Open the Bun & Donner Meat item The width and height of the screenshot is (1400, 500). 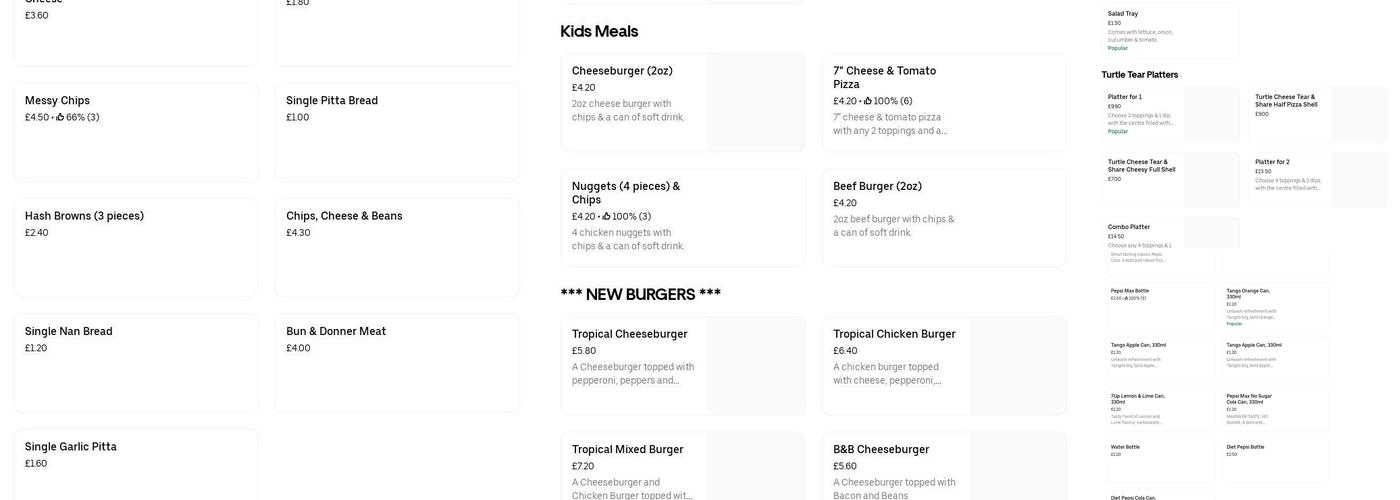[x=397, y=363]
